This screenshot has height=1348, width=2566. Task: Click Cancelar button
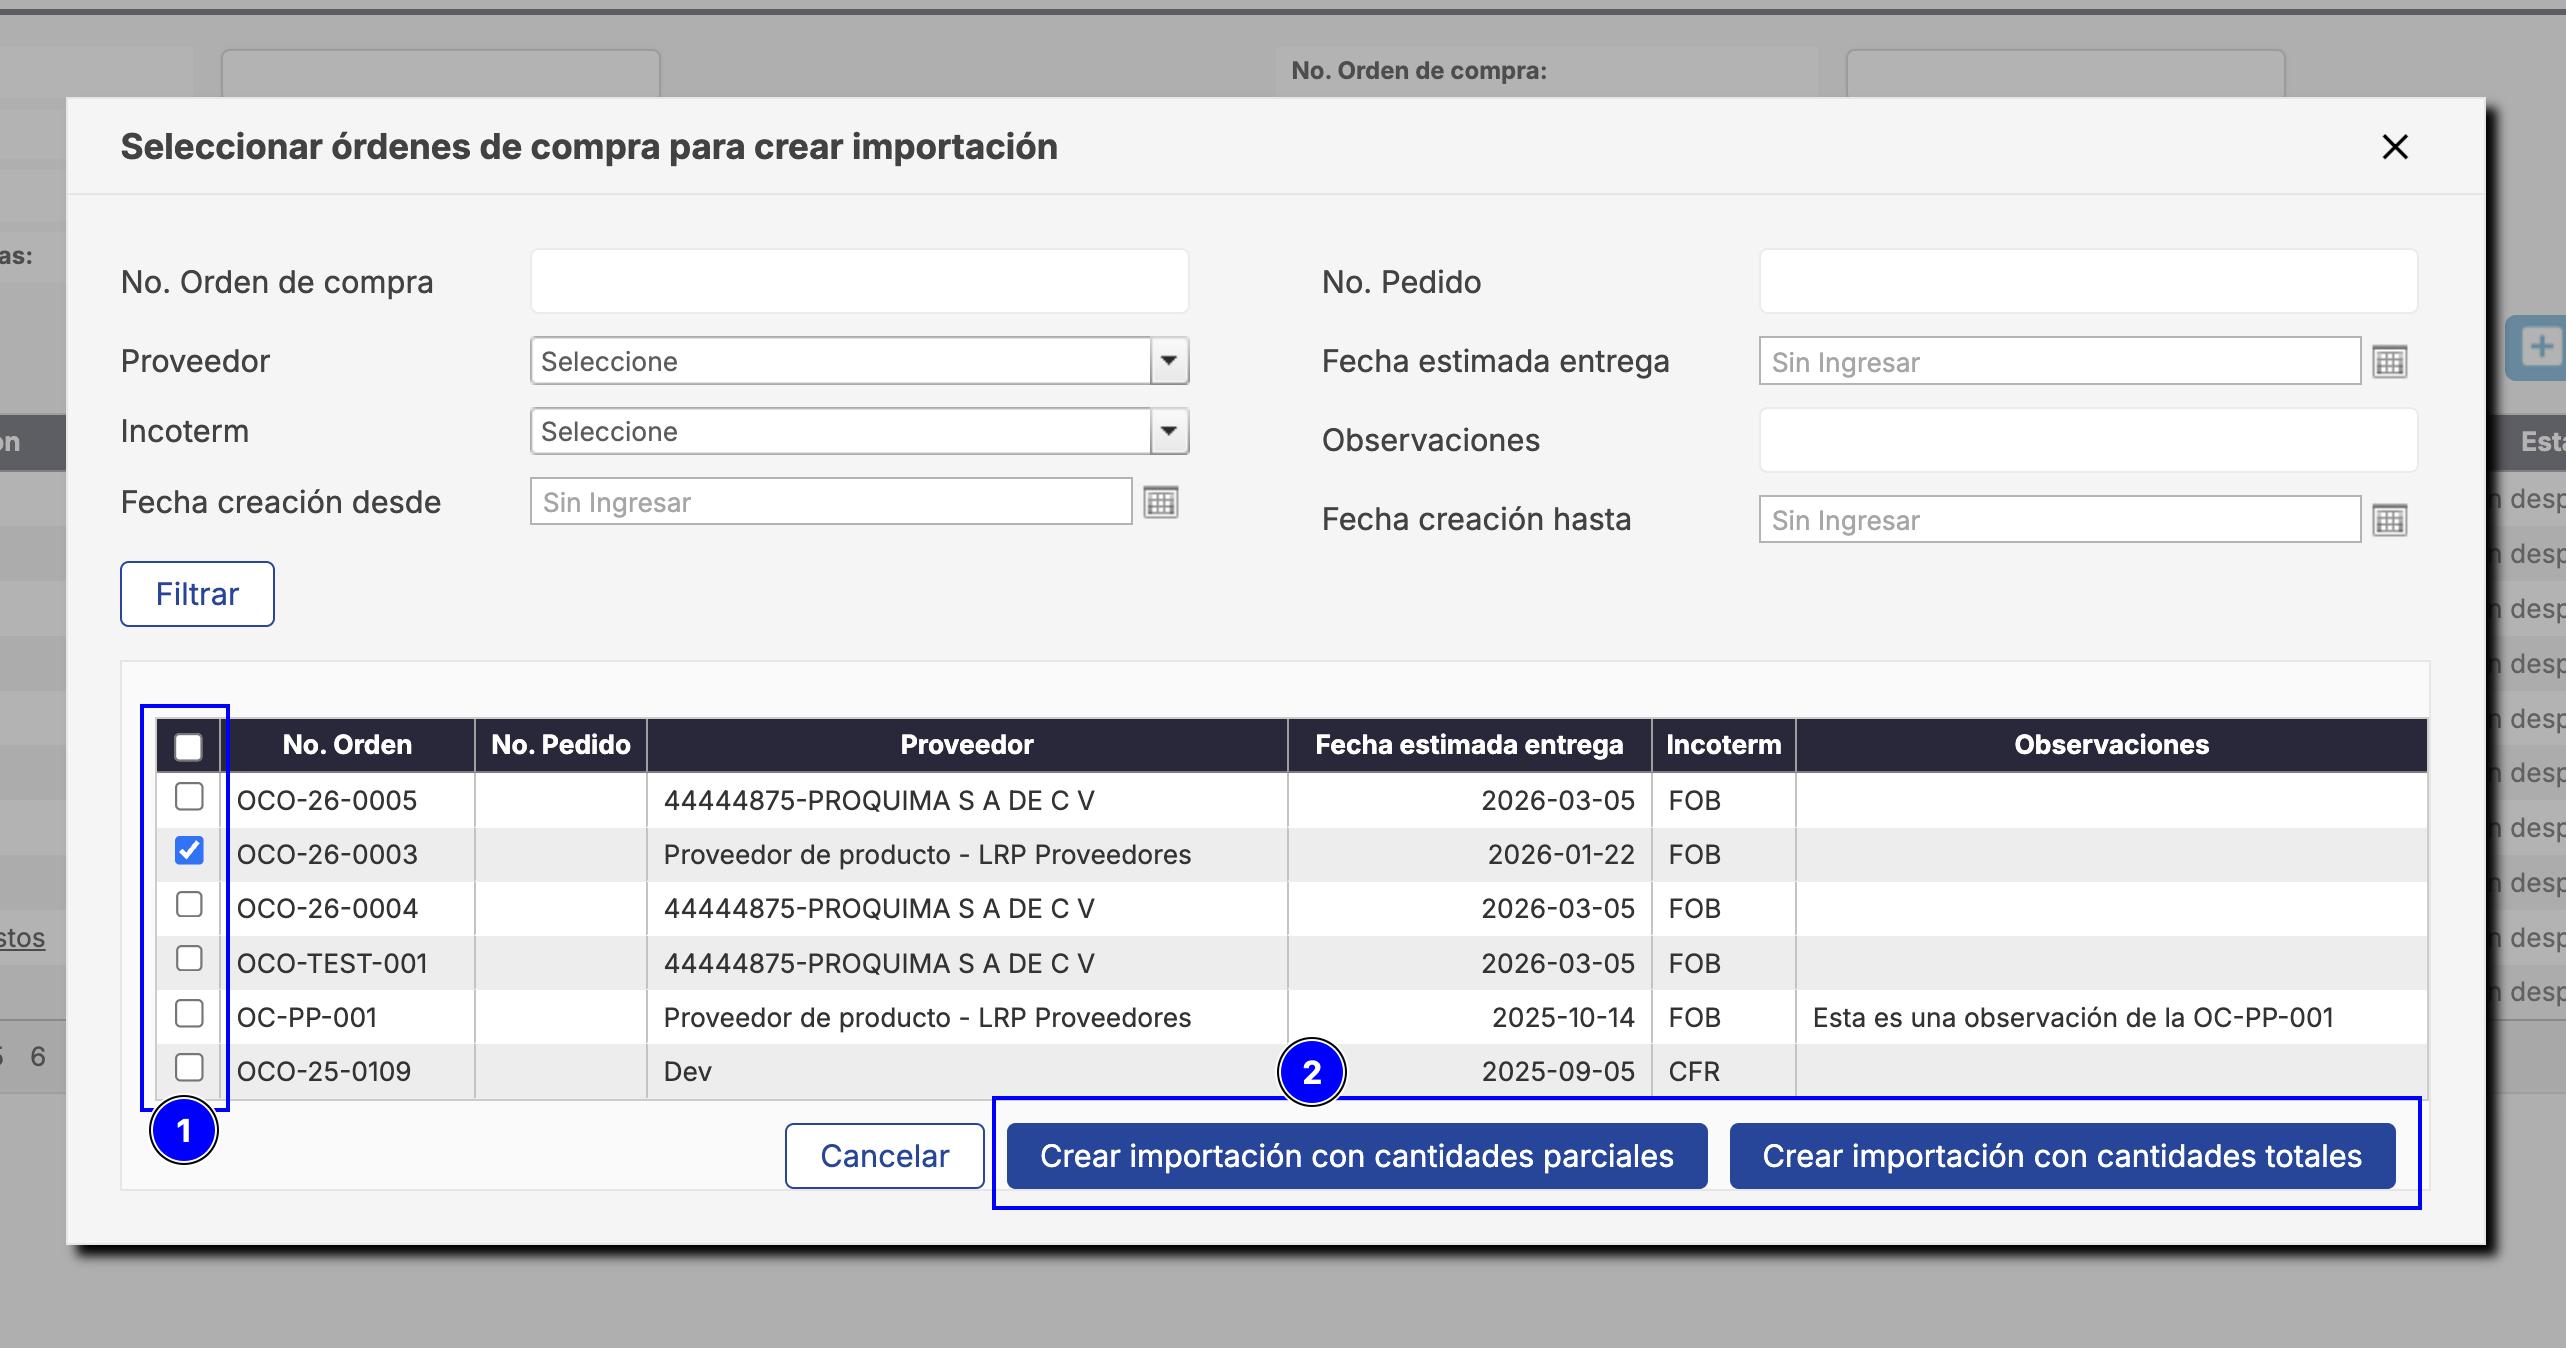point(884,1156)
